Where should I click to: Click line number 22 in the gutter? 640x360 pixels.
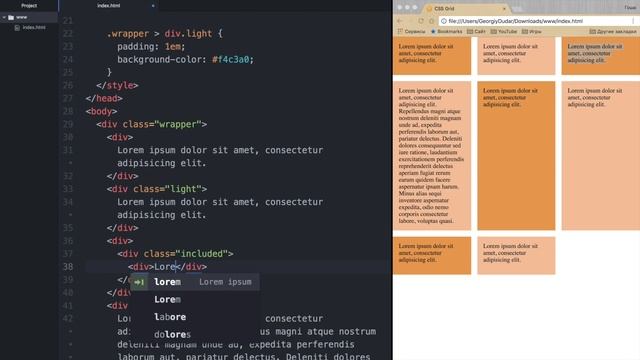tap(68, 33)
